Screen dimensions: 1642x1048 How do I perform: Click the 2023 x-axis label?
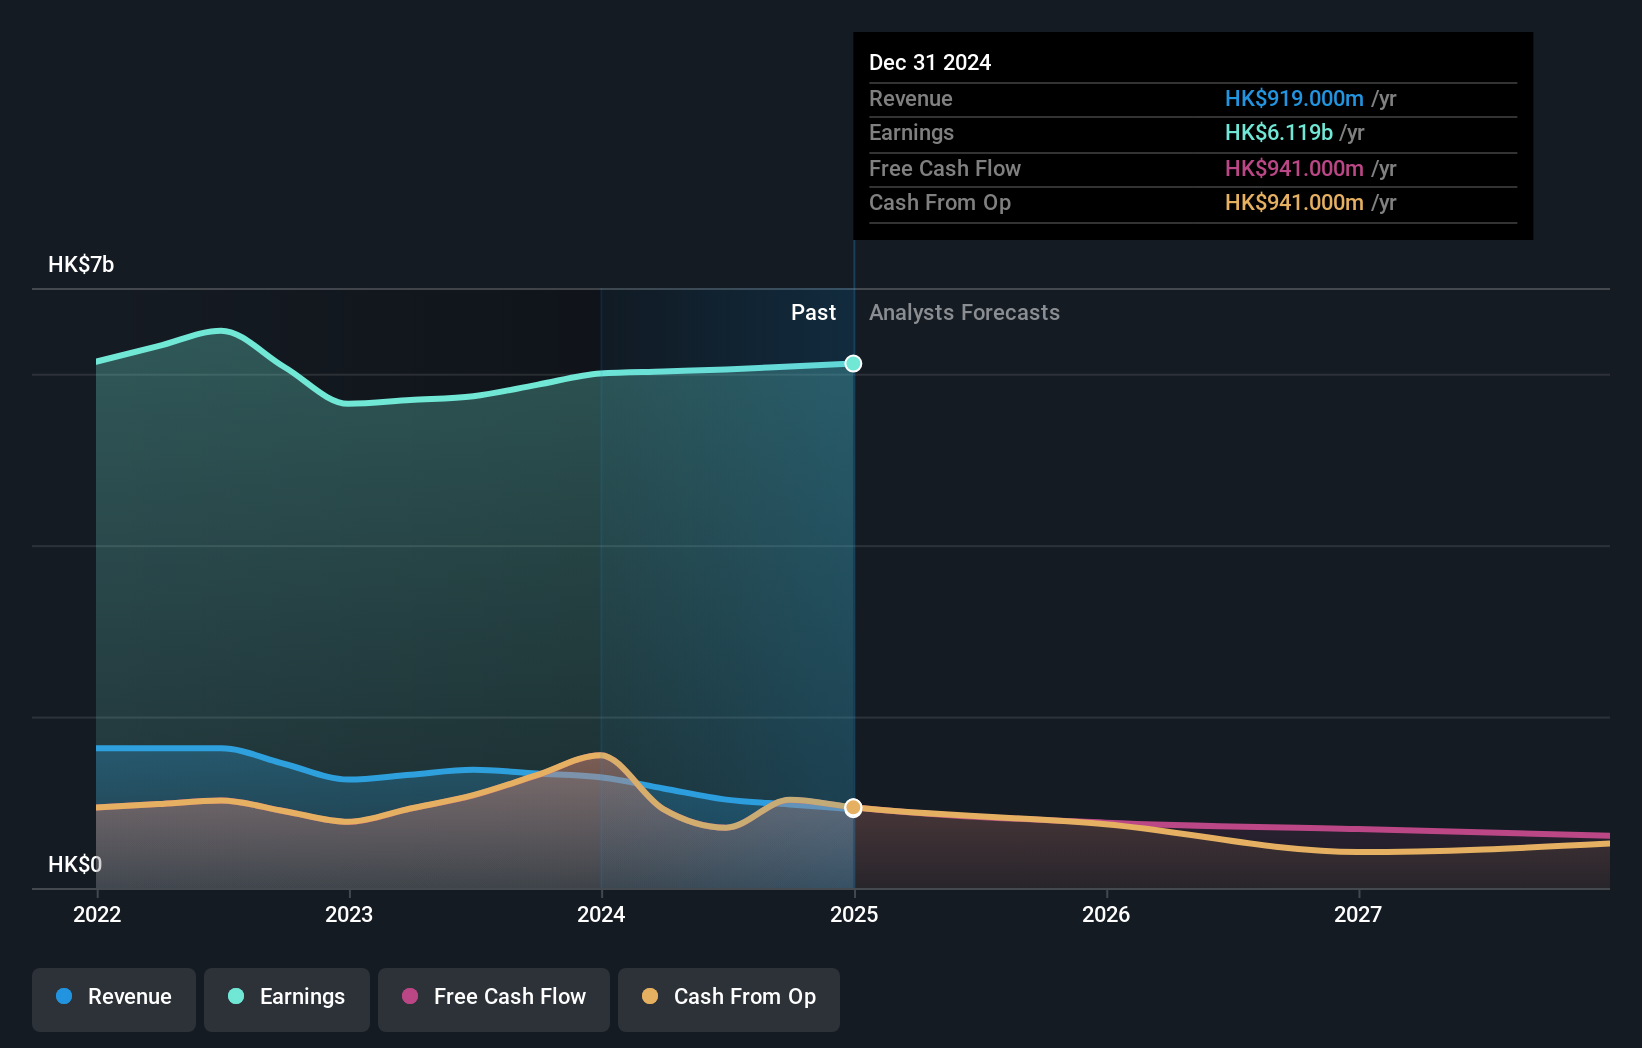(x=349, y=914)
